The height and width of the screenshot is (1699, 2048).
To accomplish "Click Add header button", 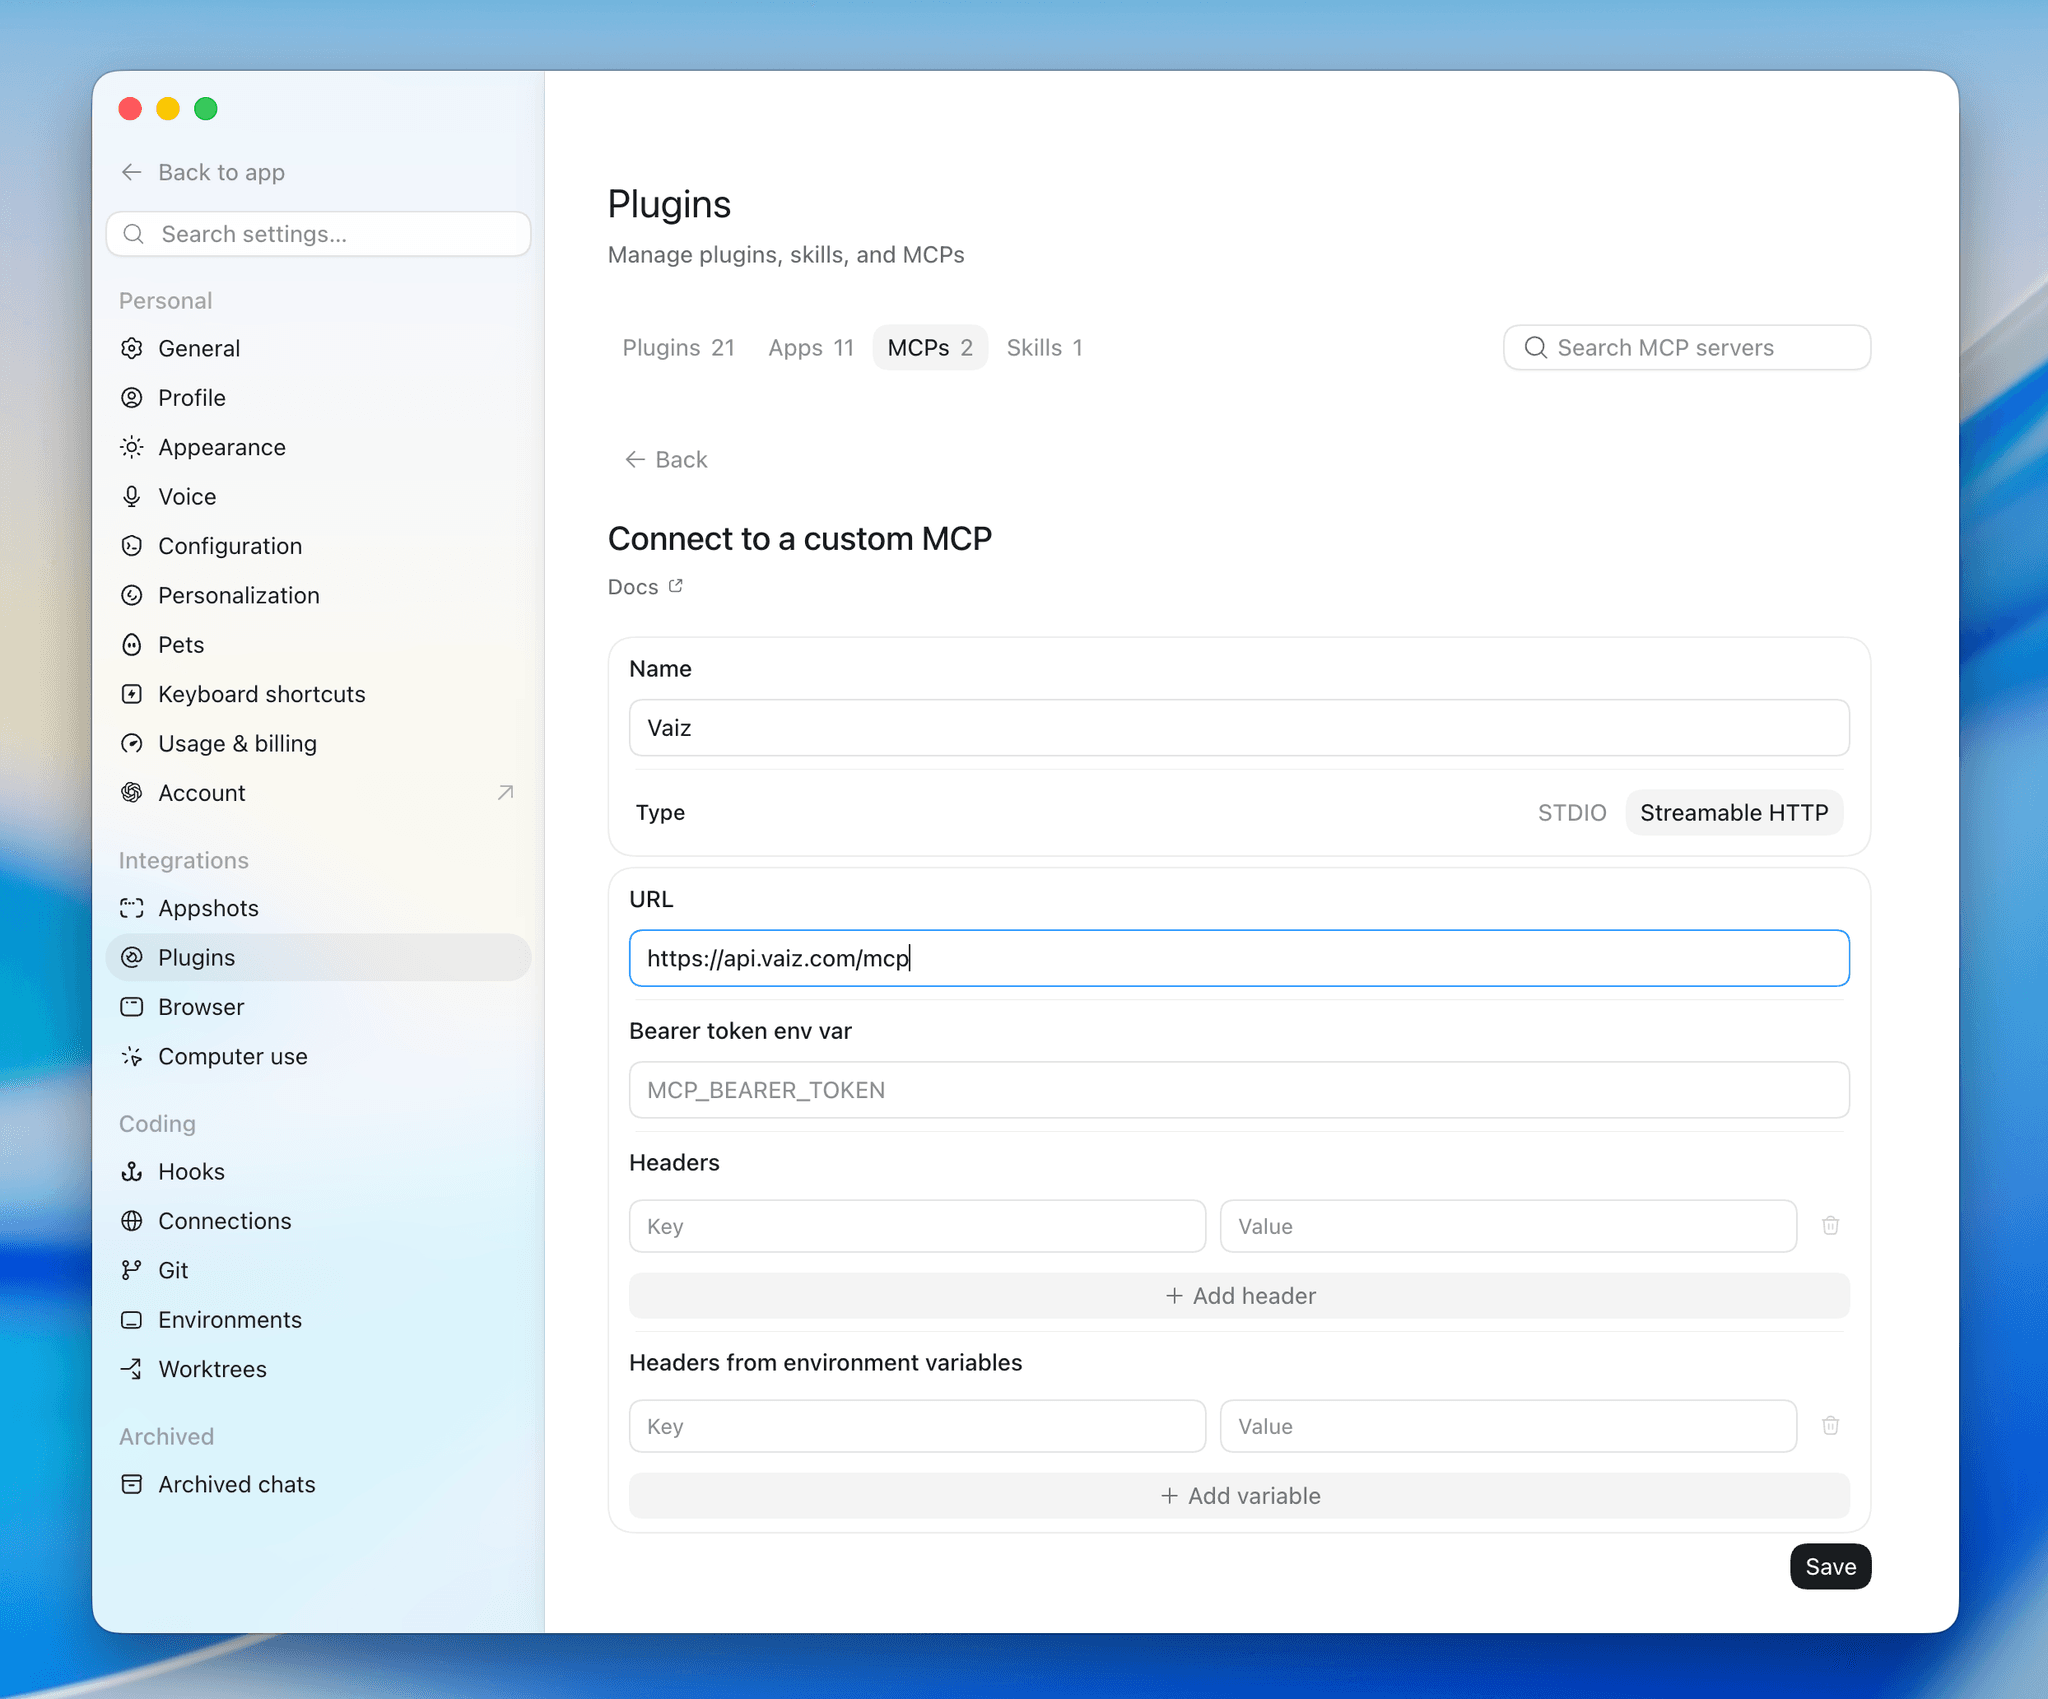I will point(1239,1295).
